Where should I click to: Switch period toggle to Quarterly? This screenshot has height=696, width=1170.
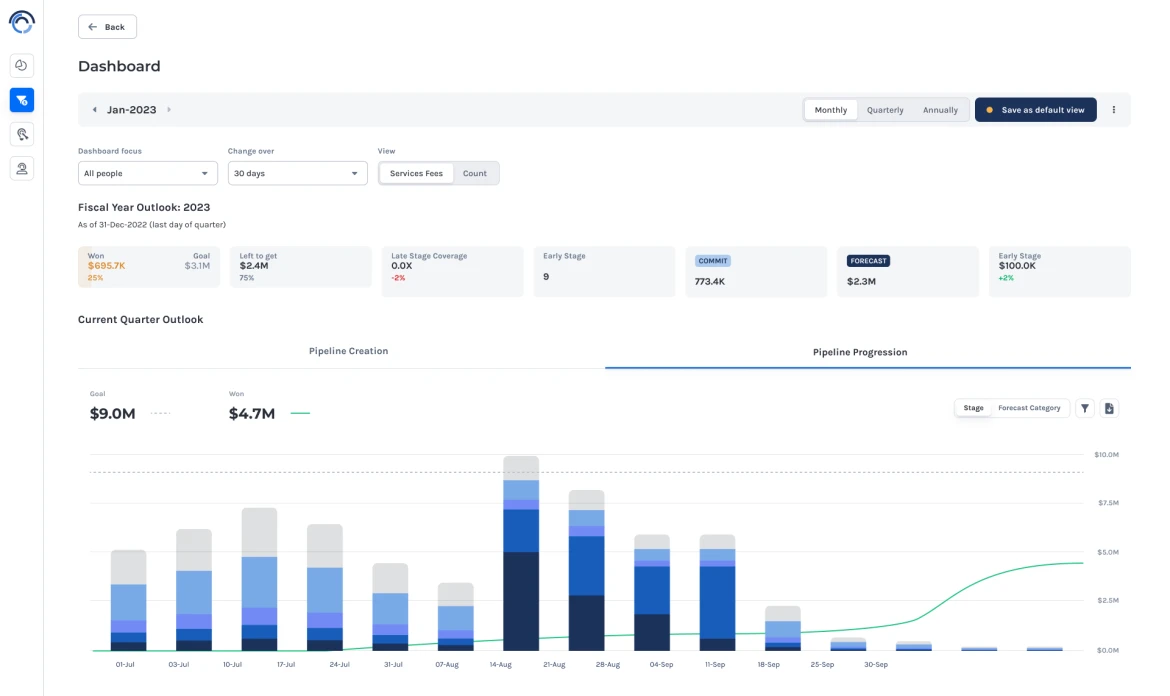click(x=885, y=110)
